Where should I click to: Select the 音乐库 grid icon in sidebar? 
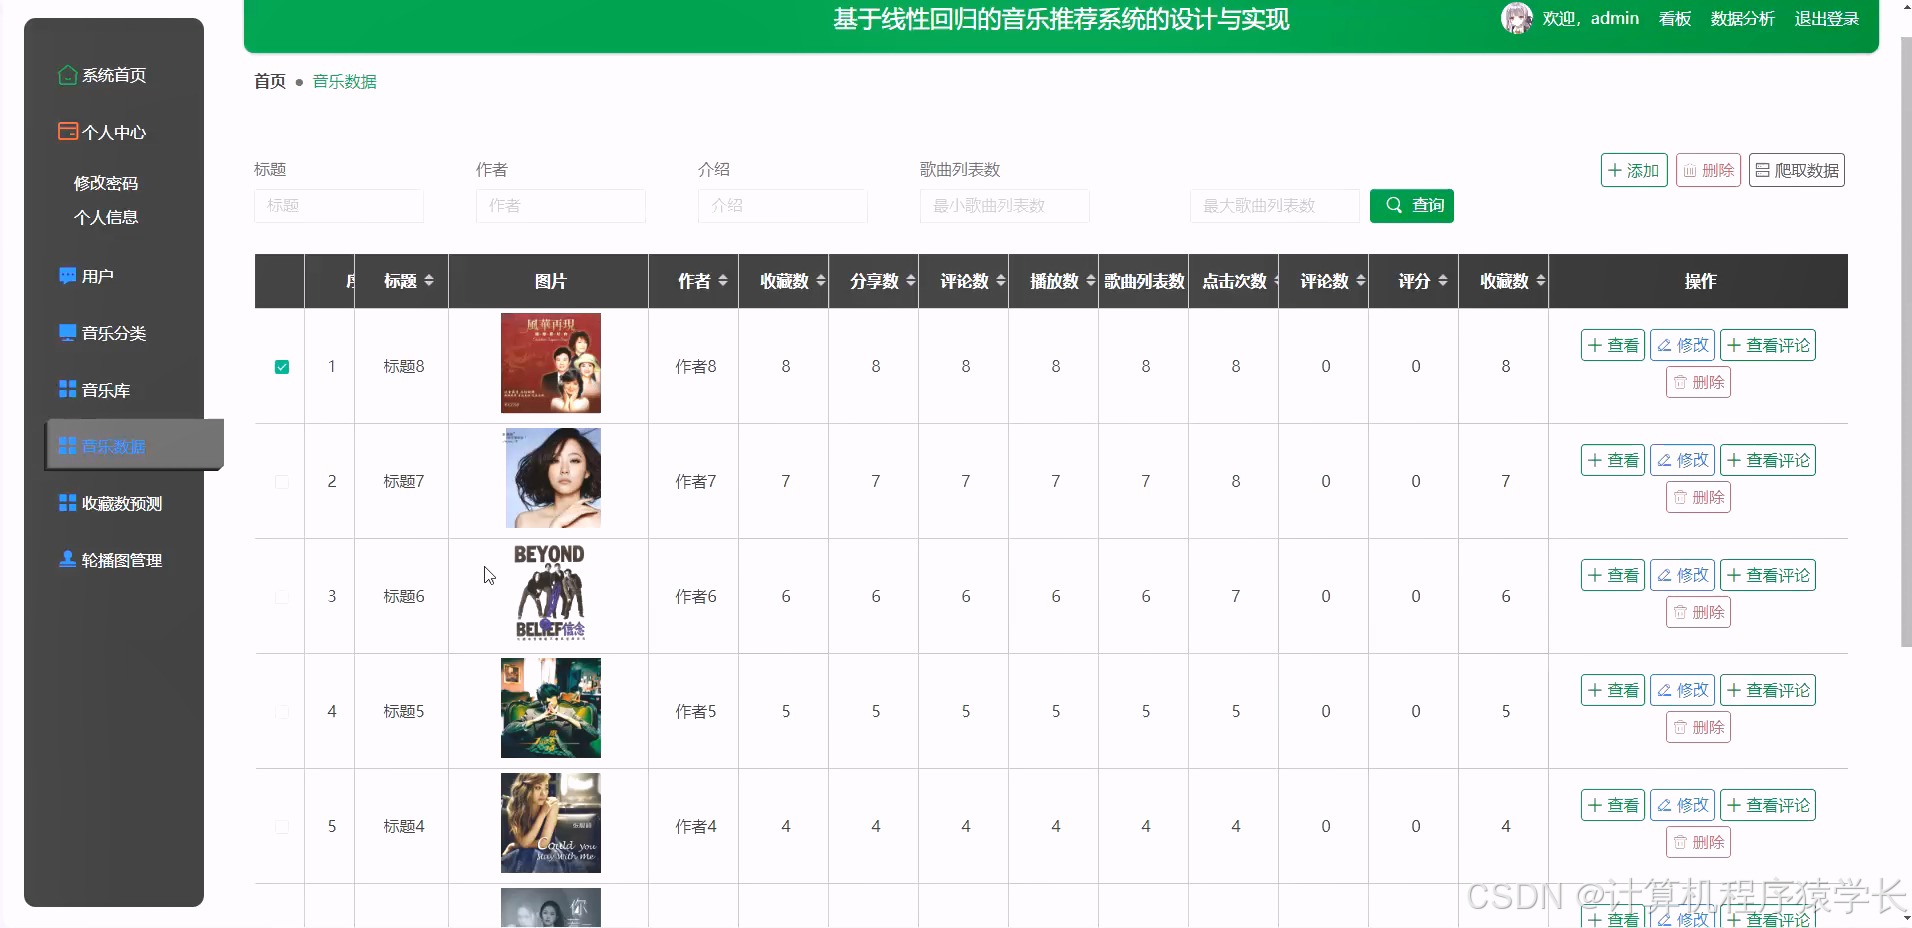coord(66,389)
